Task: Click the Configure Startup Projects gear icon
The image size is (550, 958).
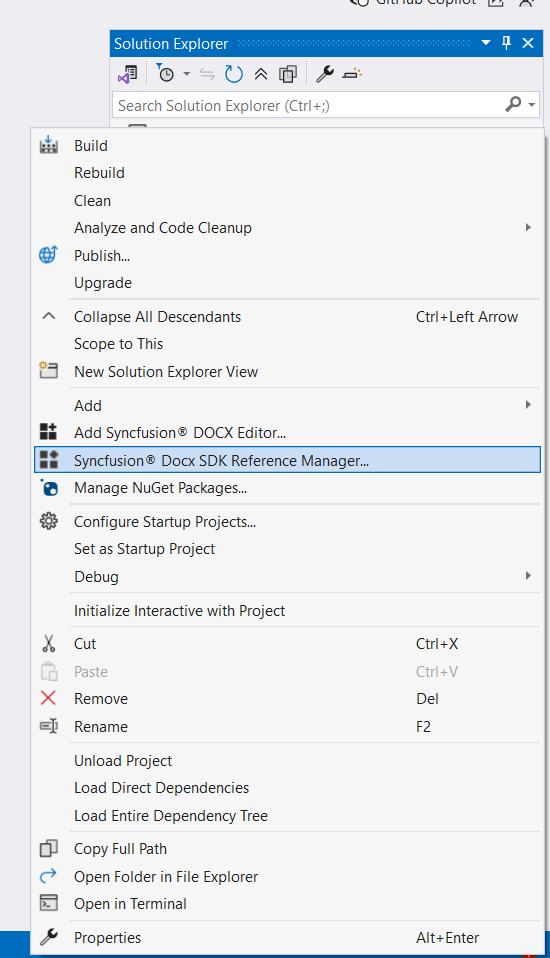Action: (48, 521)
